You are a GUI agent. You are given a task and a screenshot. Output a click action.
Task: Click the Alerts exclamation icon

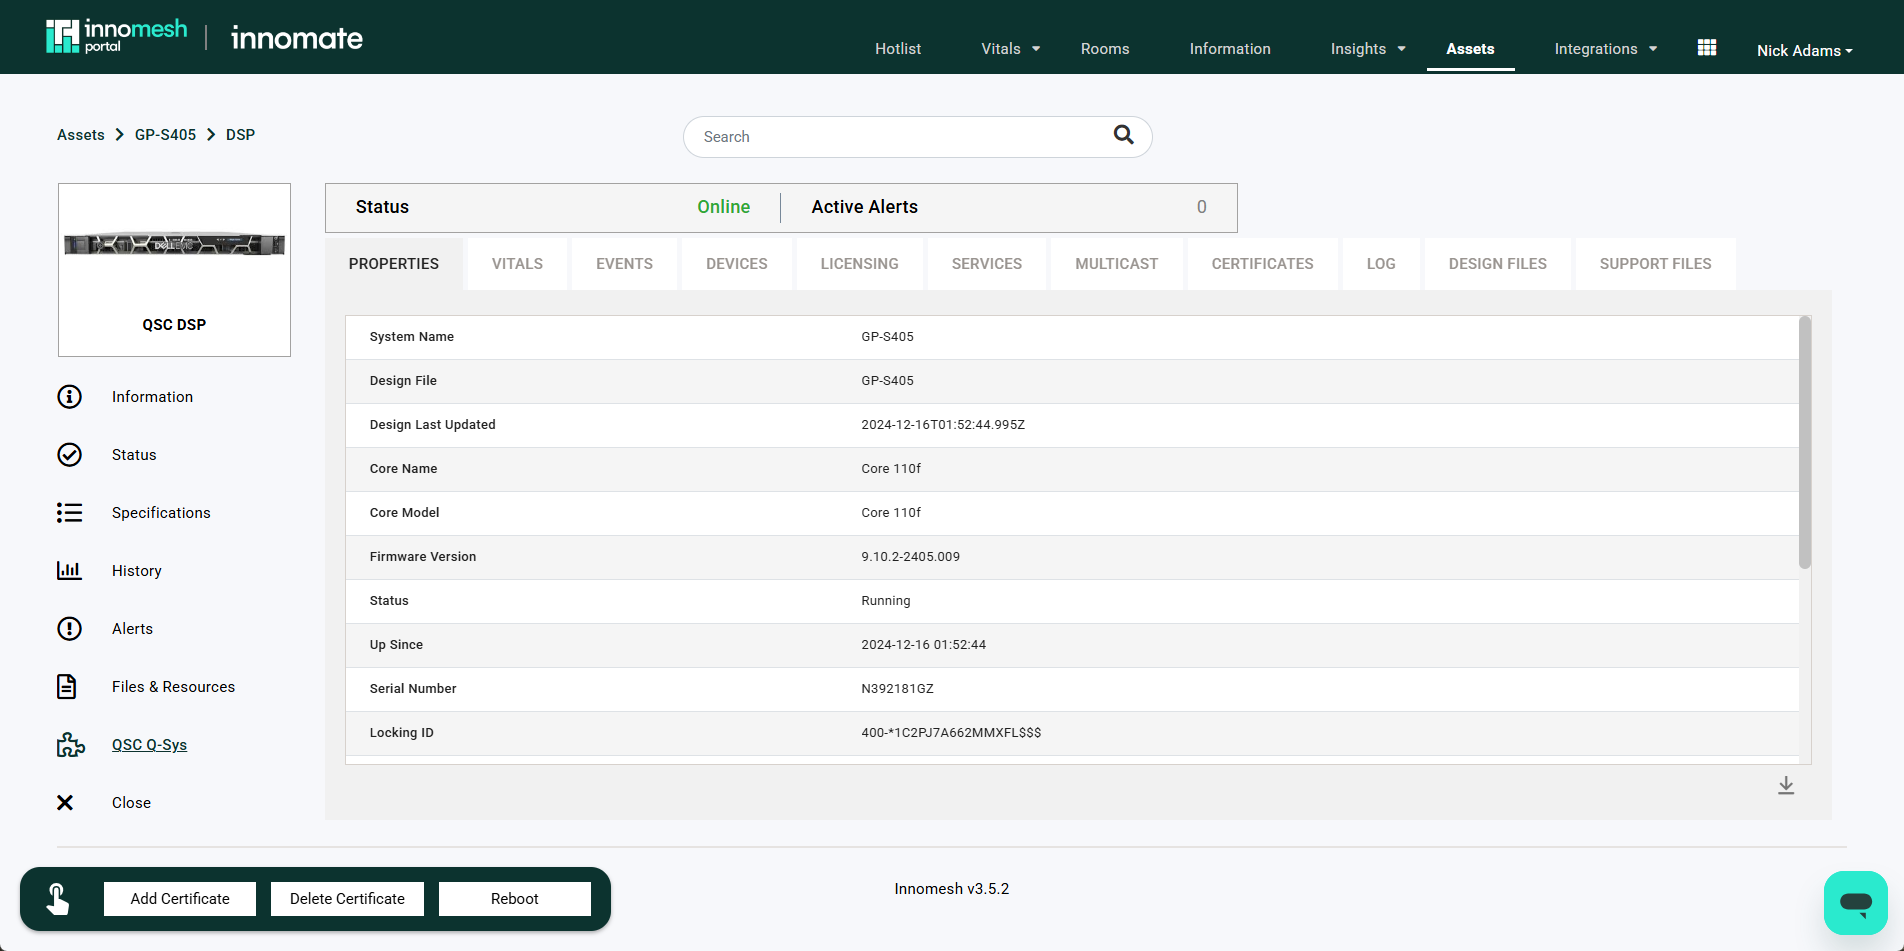69,629
